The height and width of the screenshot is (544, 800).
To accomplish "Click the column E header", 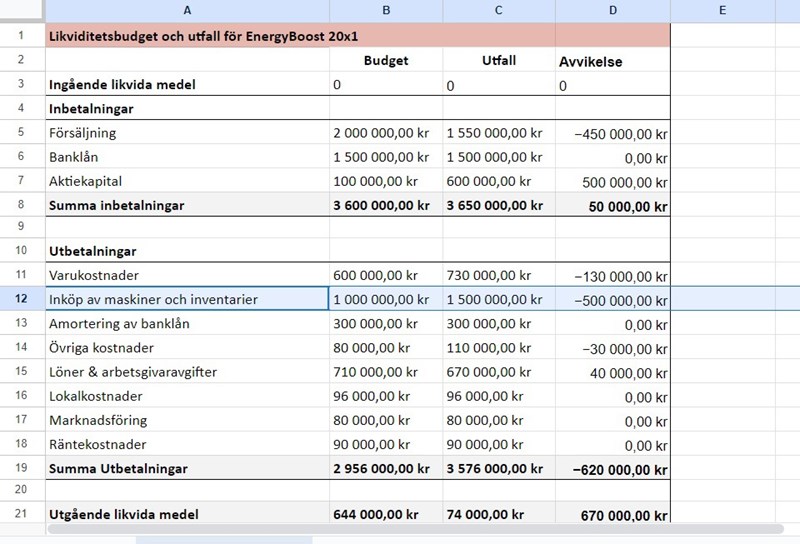I will click(x=721, y=11).
